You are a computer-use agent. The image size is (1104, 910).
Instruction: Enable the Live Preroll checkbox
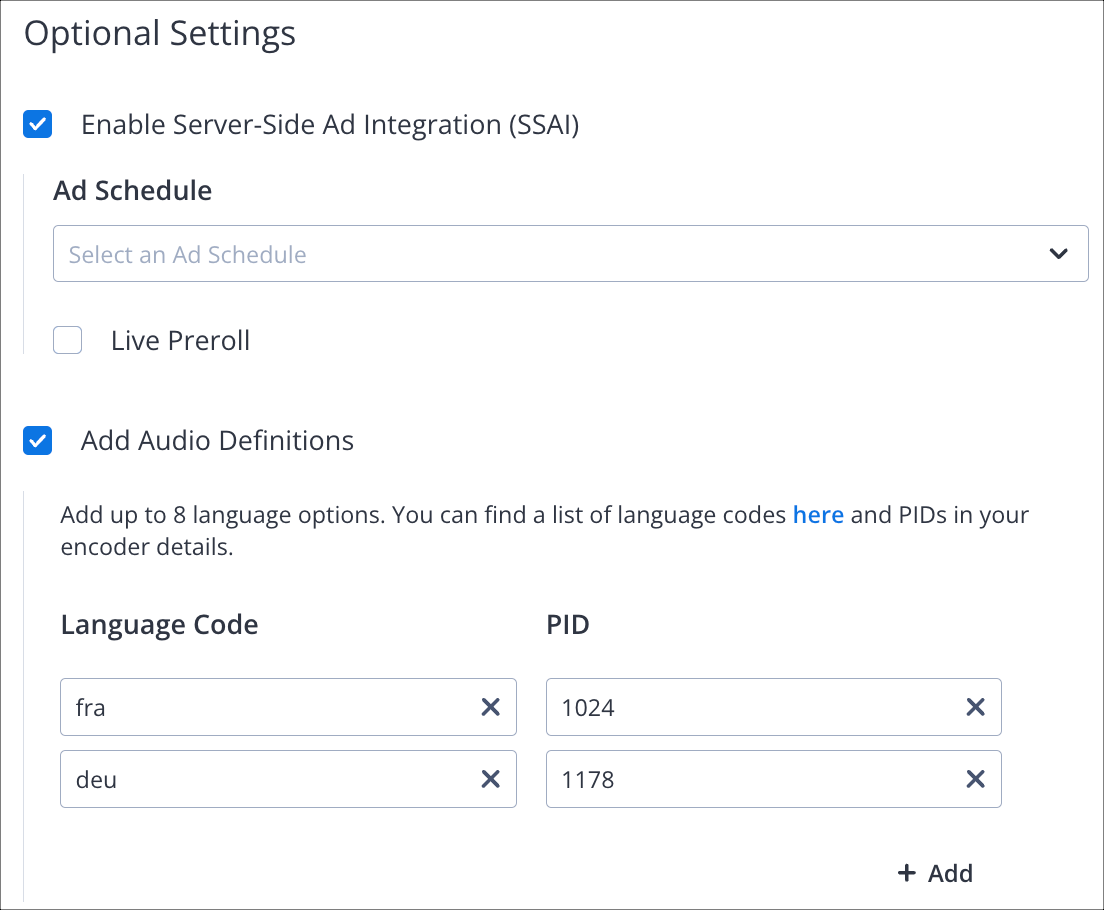click(x=68, y=341)
